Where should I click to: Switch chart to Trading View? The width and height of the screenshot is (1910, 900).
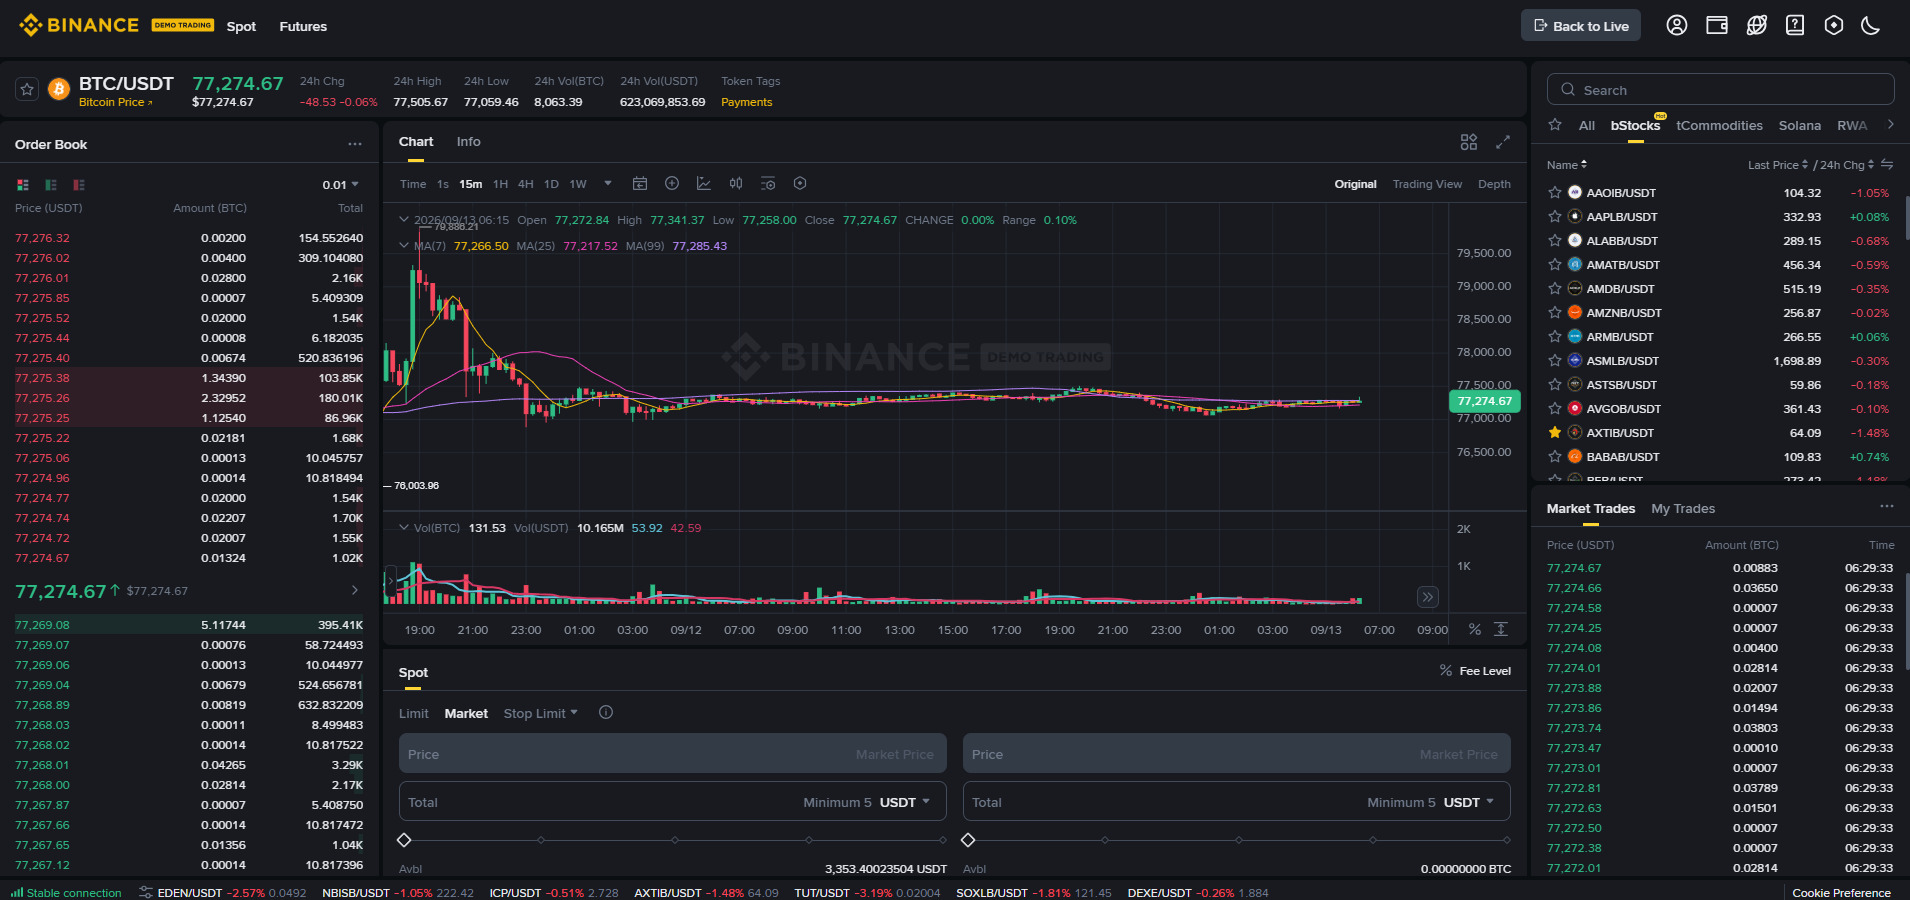(x=1427, y=184)
